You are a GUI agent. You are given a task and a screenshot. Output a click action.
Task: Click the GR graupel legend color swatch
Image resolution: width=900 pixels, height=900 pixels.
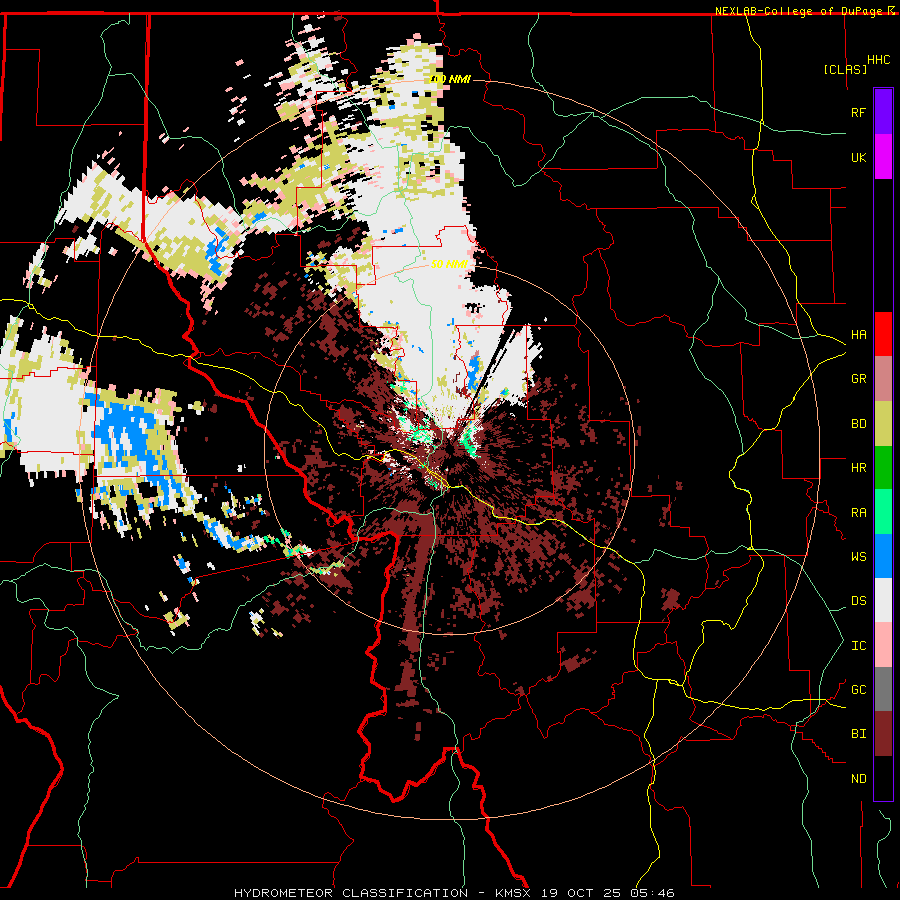click(x=883, y=379)
